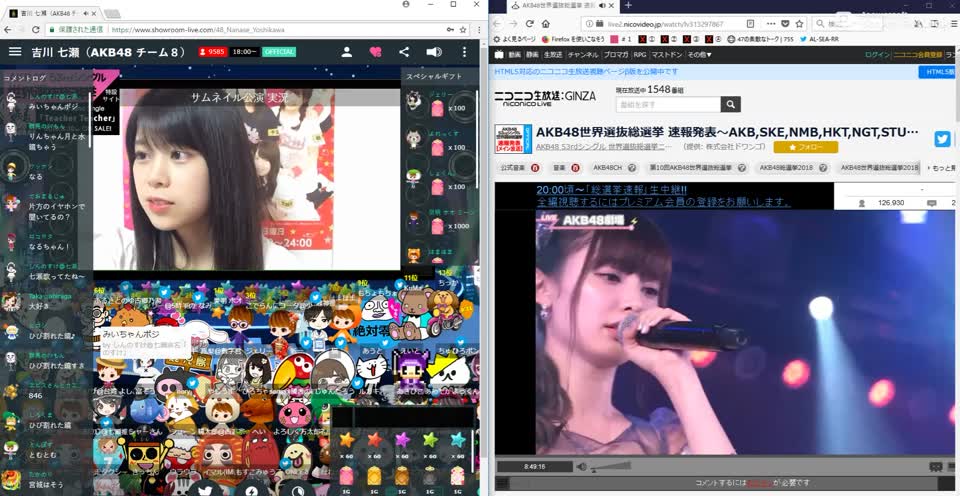Send the red star gift
960x496 pixels.
pyautogui.click(x=375, y=441)
